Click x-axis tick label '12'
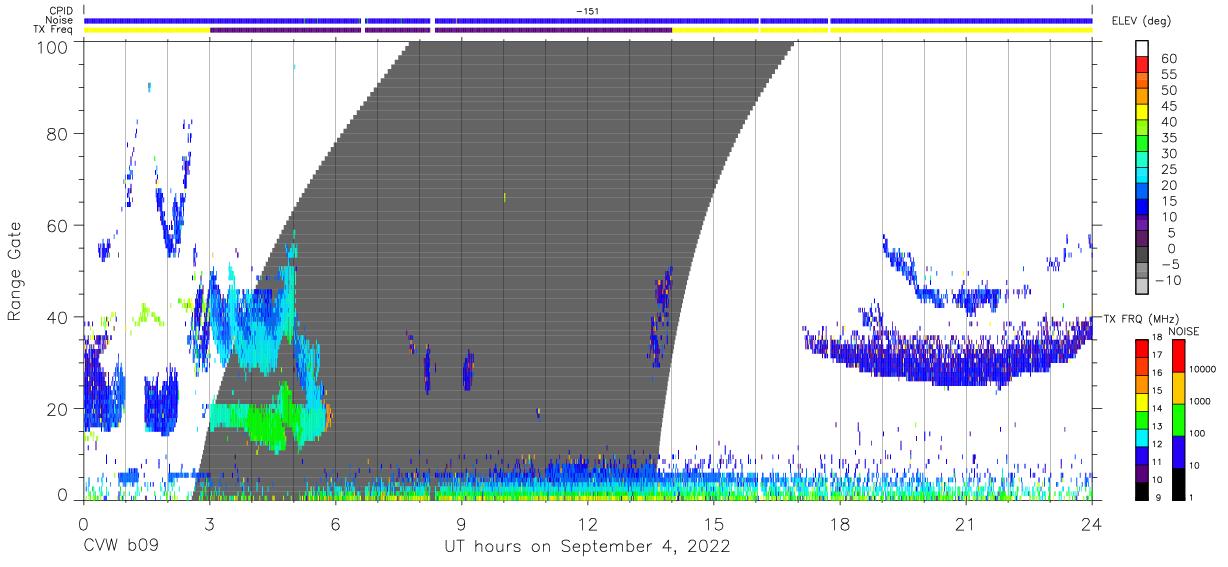The width and height of the screenshot is (1228, 567). tap(587, 523)
